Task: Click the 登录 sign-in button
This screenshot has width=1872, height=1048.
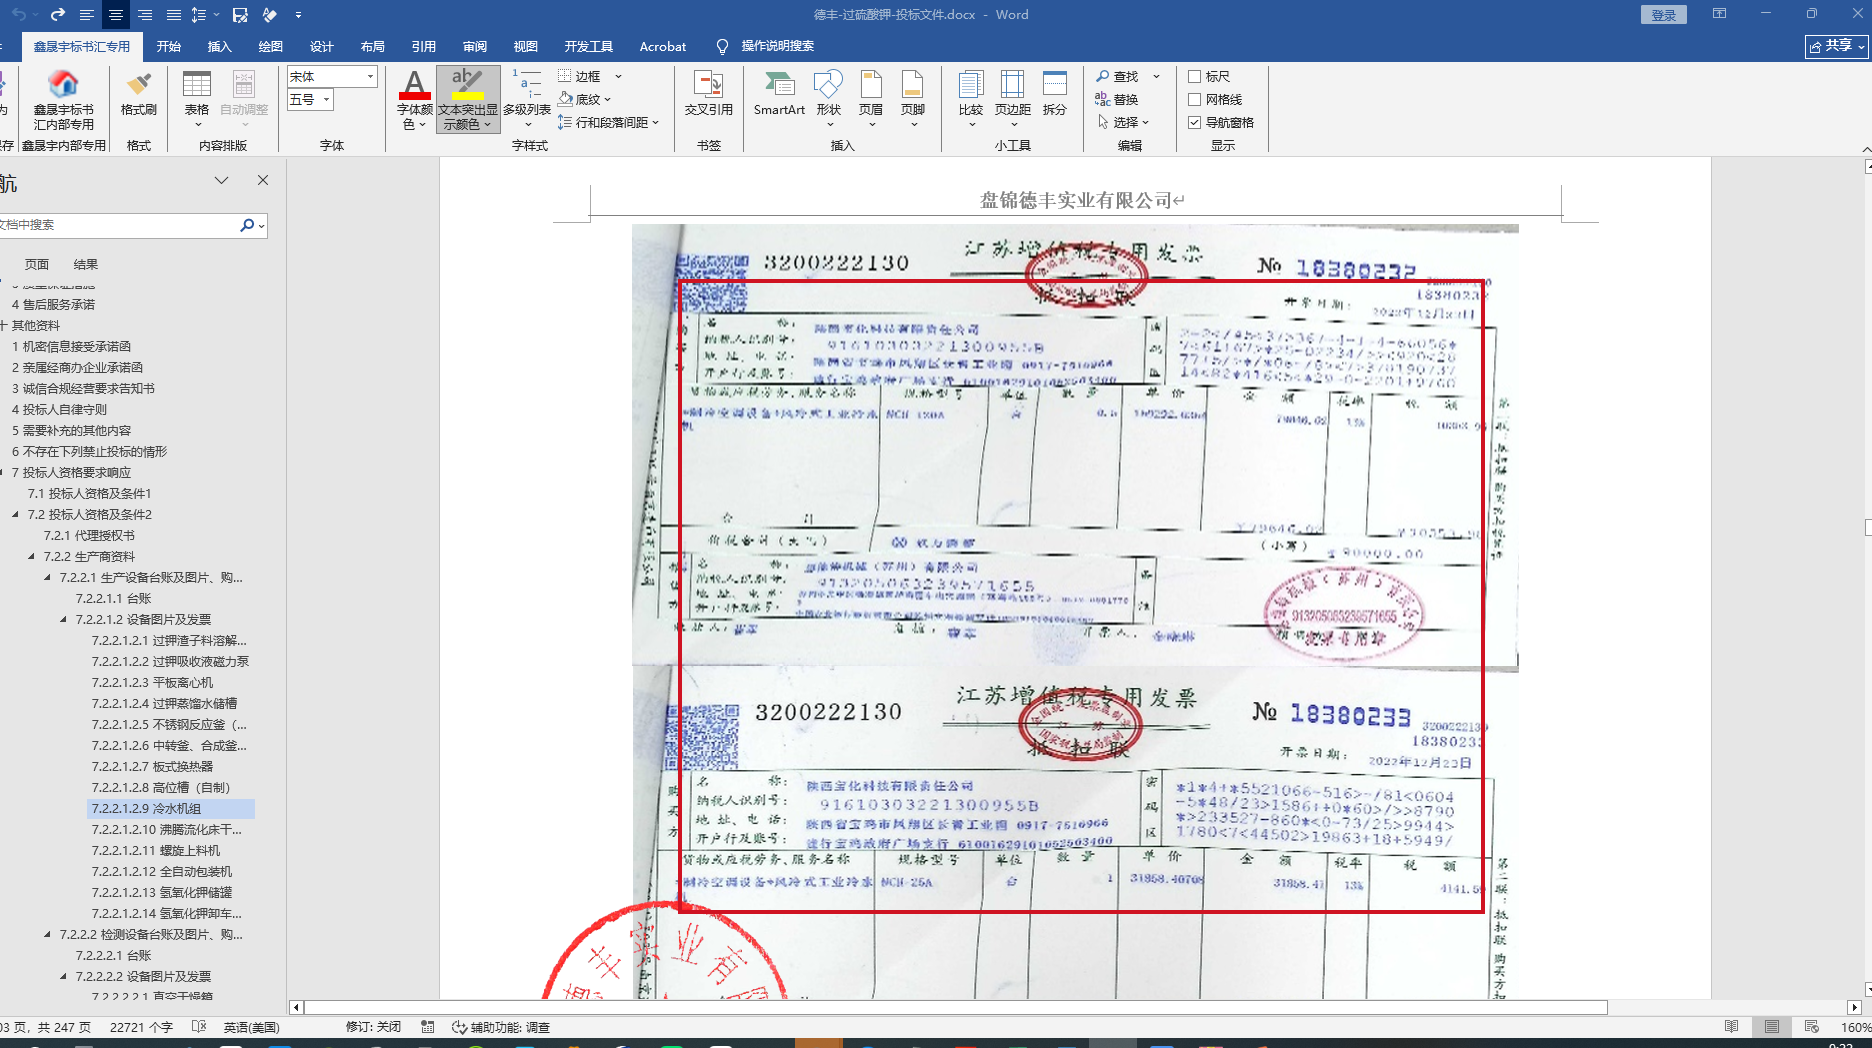Action: point(1663,15)
